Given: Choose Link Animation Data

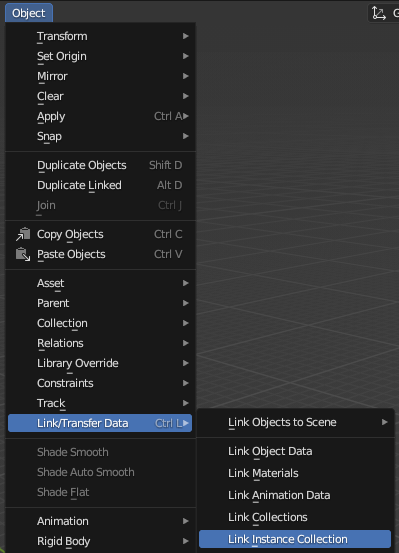Looking at the screenshot, I should 295,495.
